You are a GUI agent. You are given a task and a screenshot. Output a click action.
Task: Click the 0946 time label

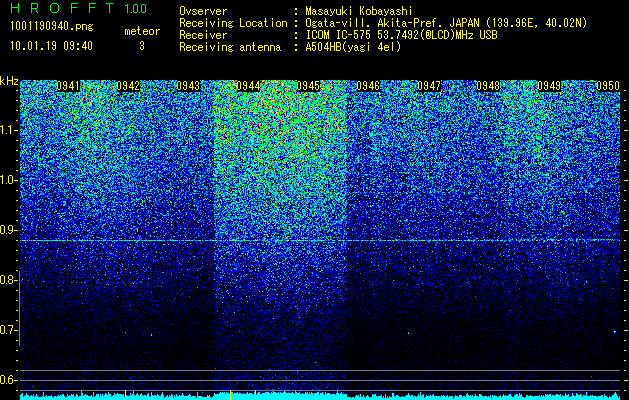point(368,86)
